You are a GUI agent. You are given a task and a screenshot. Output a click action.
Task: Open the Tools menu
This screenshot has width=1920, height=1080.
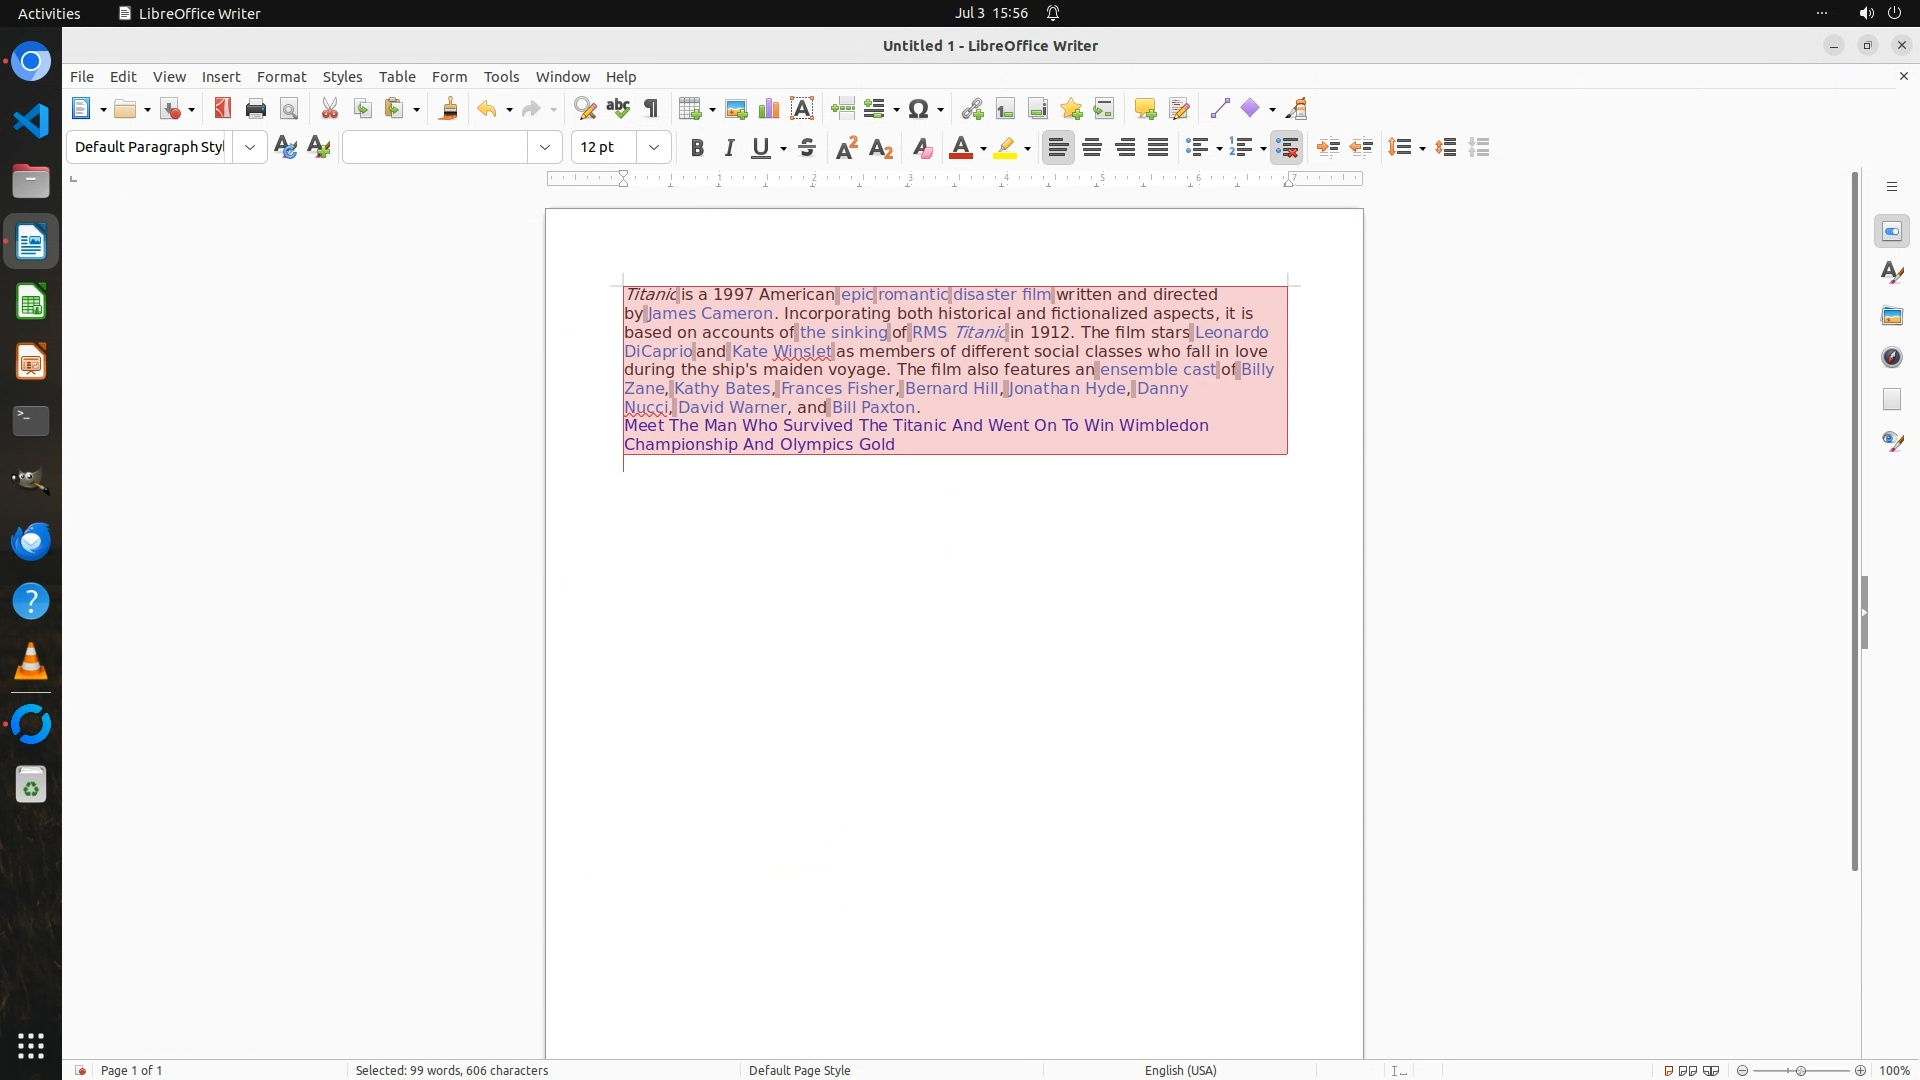tap(501, 77)
